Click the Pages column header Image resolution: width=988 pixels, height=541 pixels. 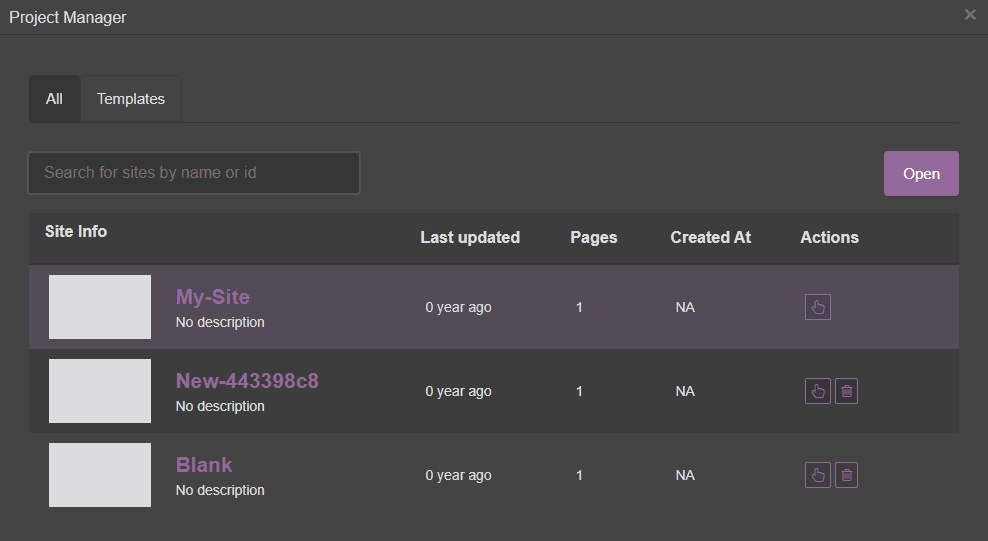point(593,238)
